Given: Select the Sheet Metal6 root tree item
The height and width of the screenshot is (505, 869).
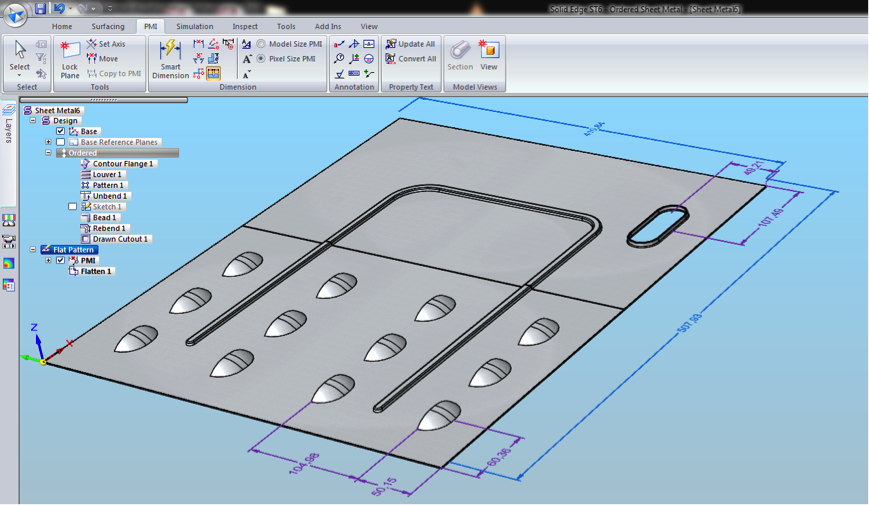Looking at the screenshot, I should point(53,110).
